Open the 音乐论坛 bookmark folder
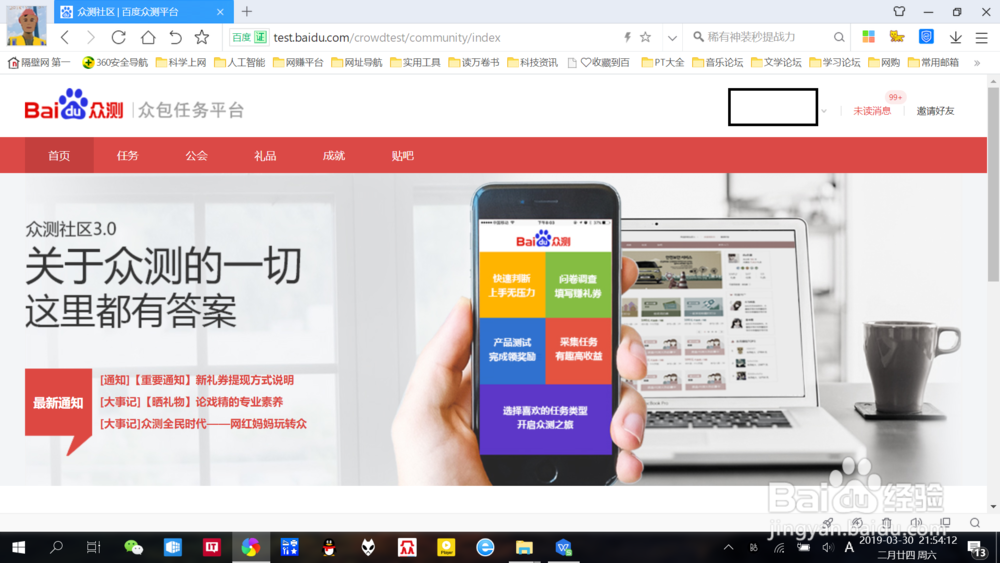 coord(718,62)
